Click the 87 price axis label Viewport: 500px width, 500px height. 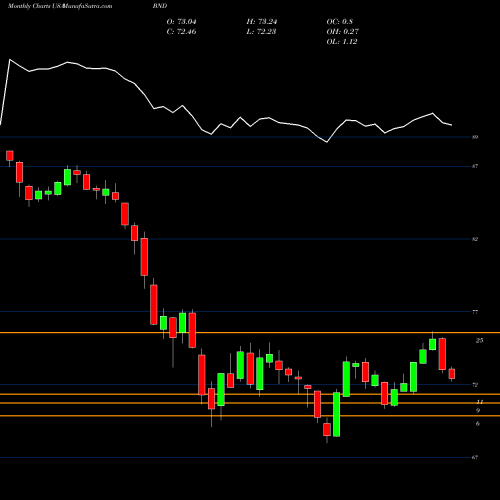tap(475, 166)
